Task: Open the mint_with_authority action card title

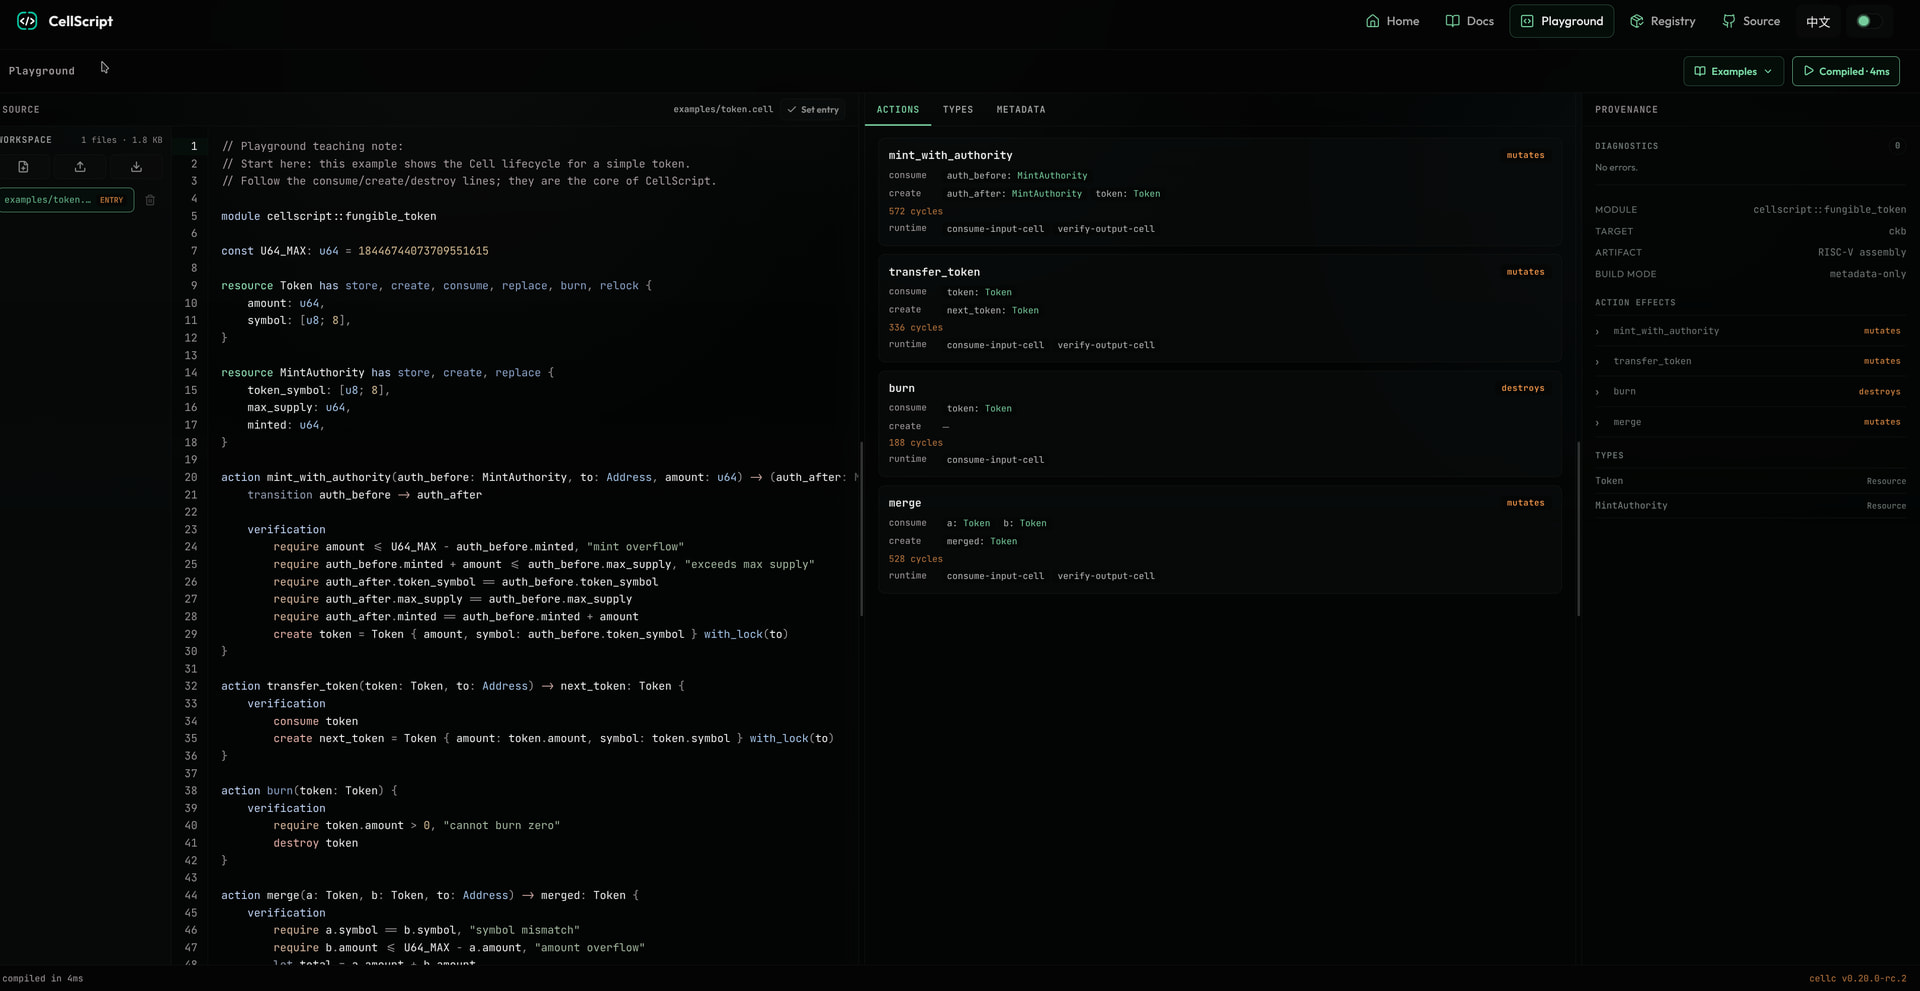Action: pos(950,156)
